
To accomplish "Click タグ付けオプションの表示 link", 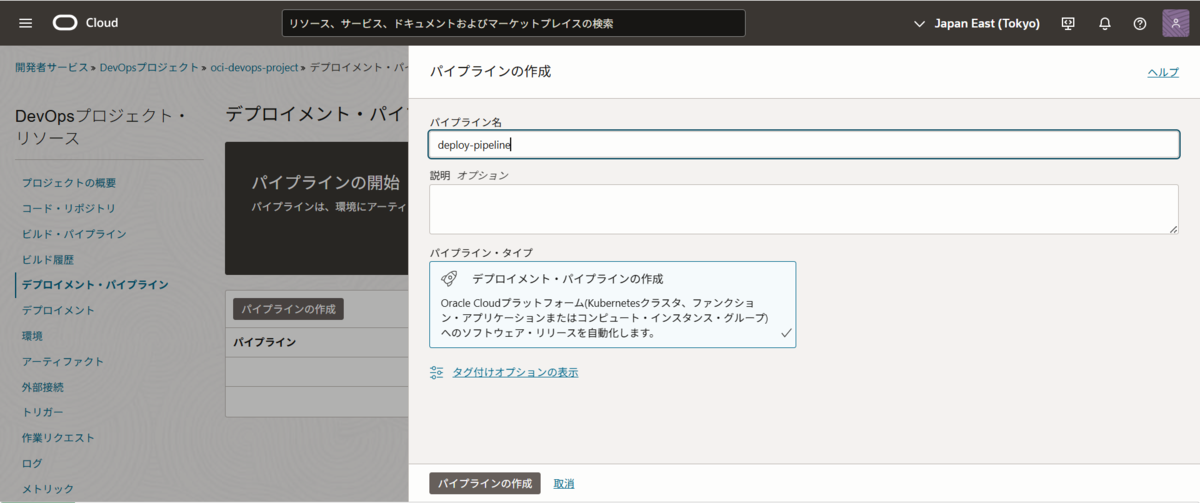I will pos(515,372).
